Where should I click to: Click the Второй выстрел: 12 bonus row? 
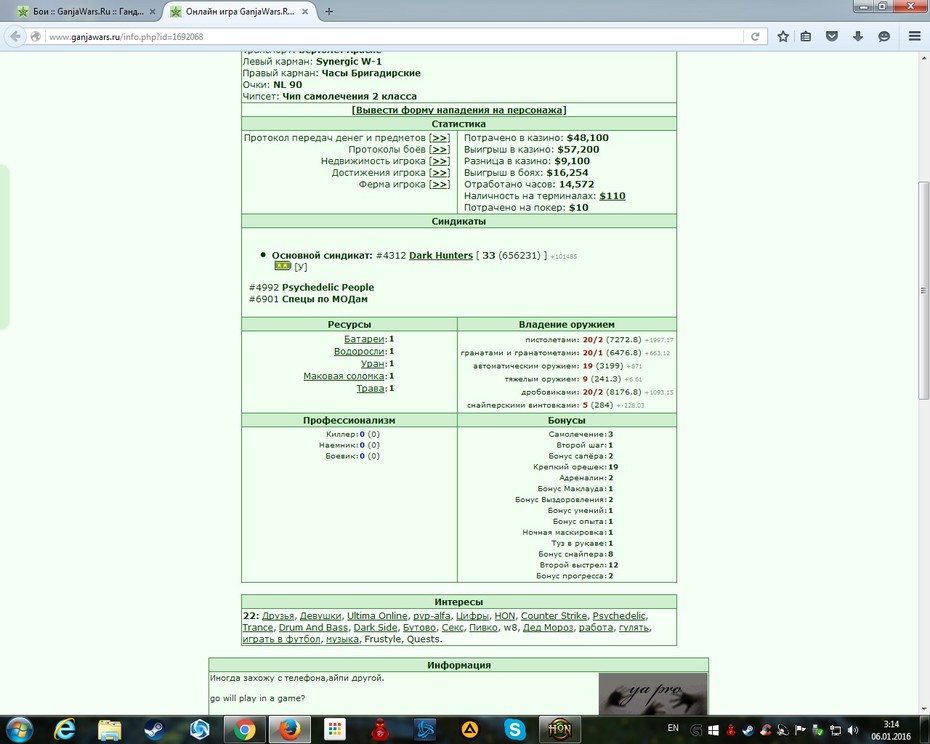click(579, 565)
